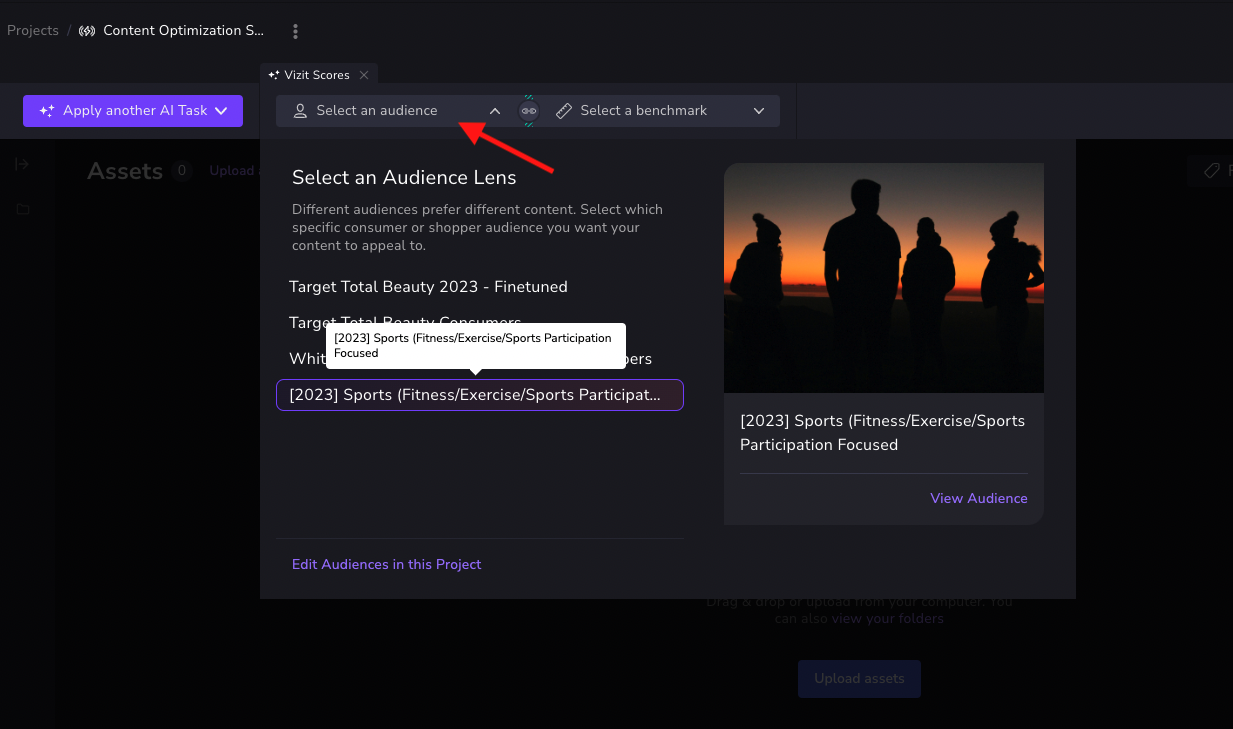Click the person icon in audience selector

[300, 111]
